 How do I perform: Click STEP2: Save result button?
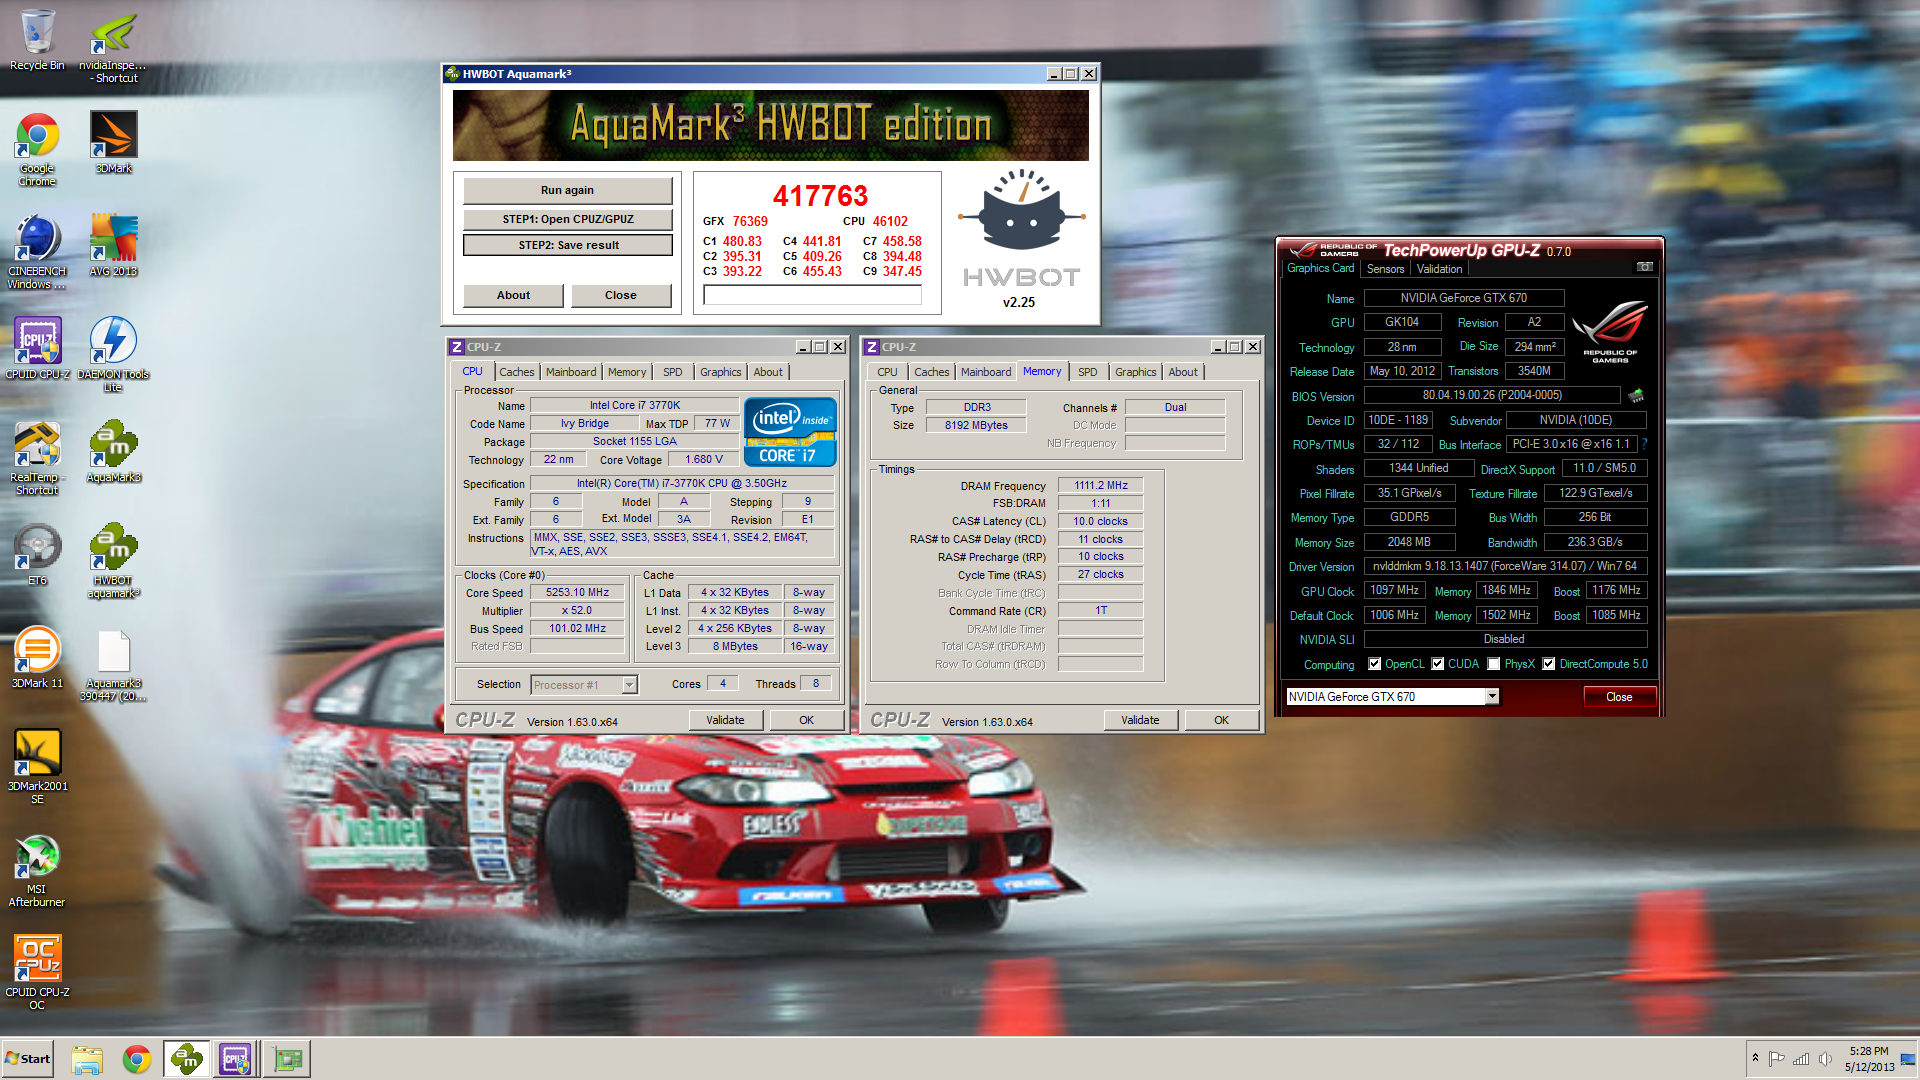coord(568,245)
